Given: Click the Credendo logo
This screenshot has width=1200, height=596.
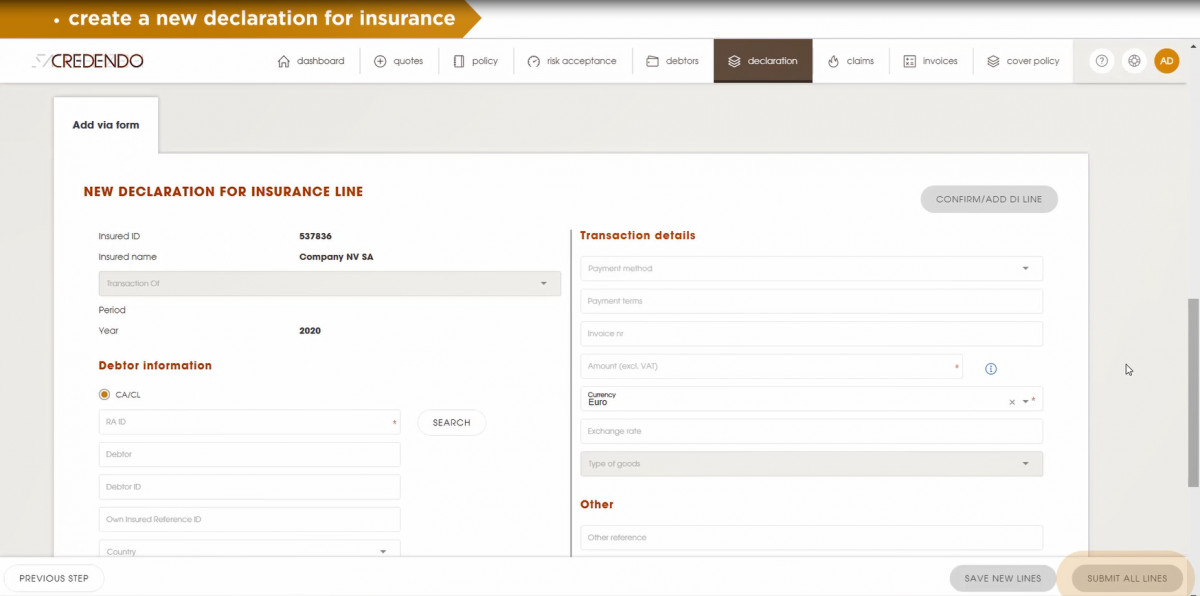Looking at the screenshot, I should click(x=87, y=61).
